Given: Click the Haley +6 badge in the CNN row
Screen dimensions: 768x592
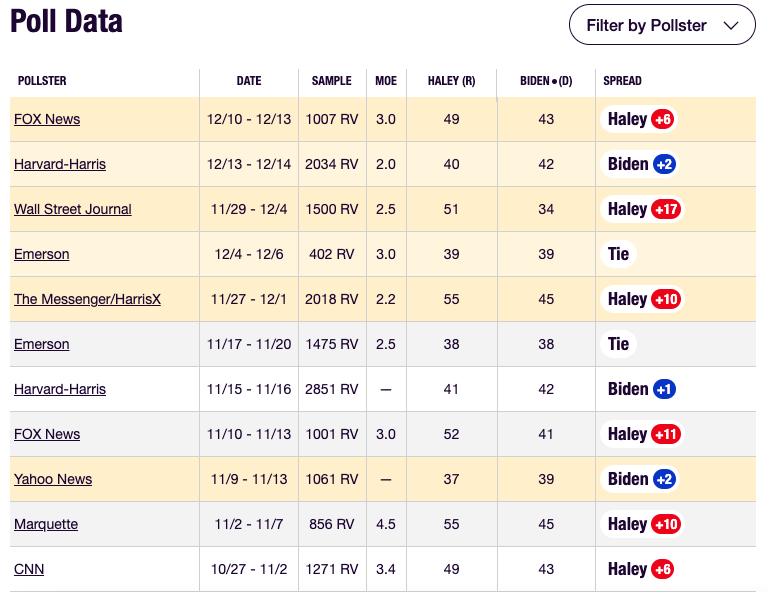Looking at the screenshot, I should point(639,569).
